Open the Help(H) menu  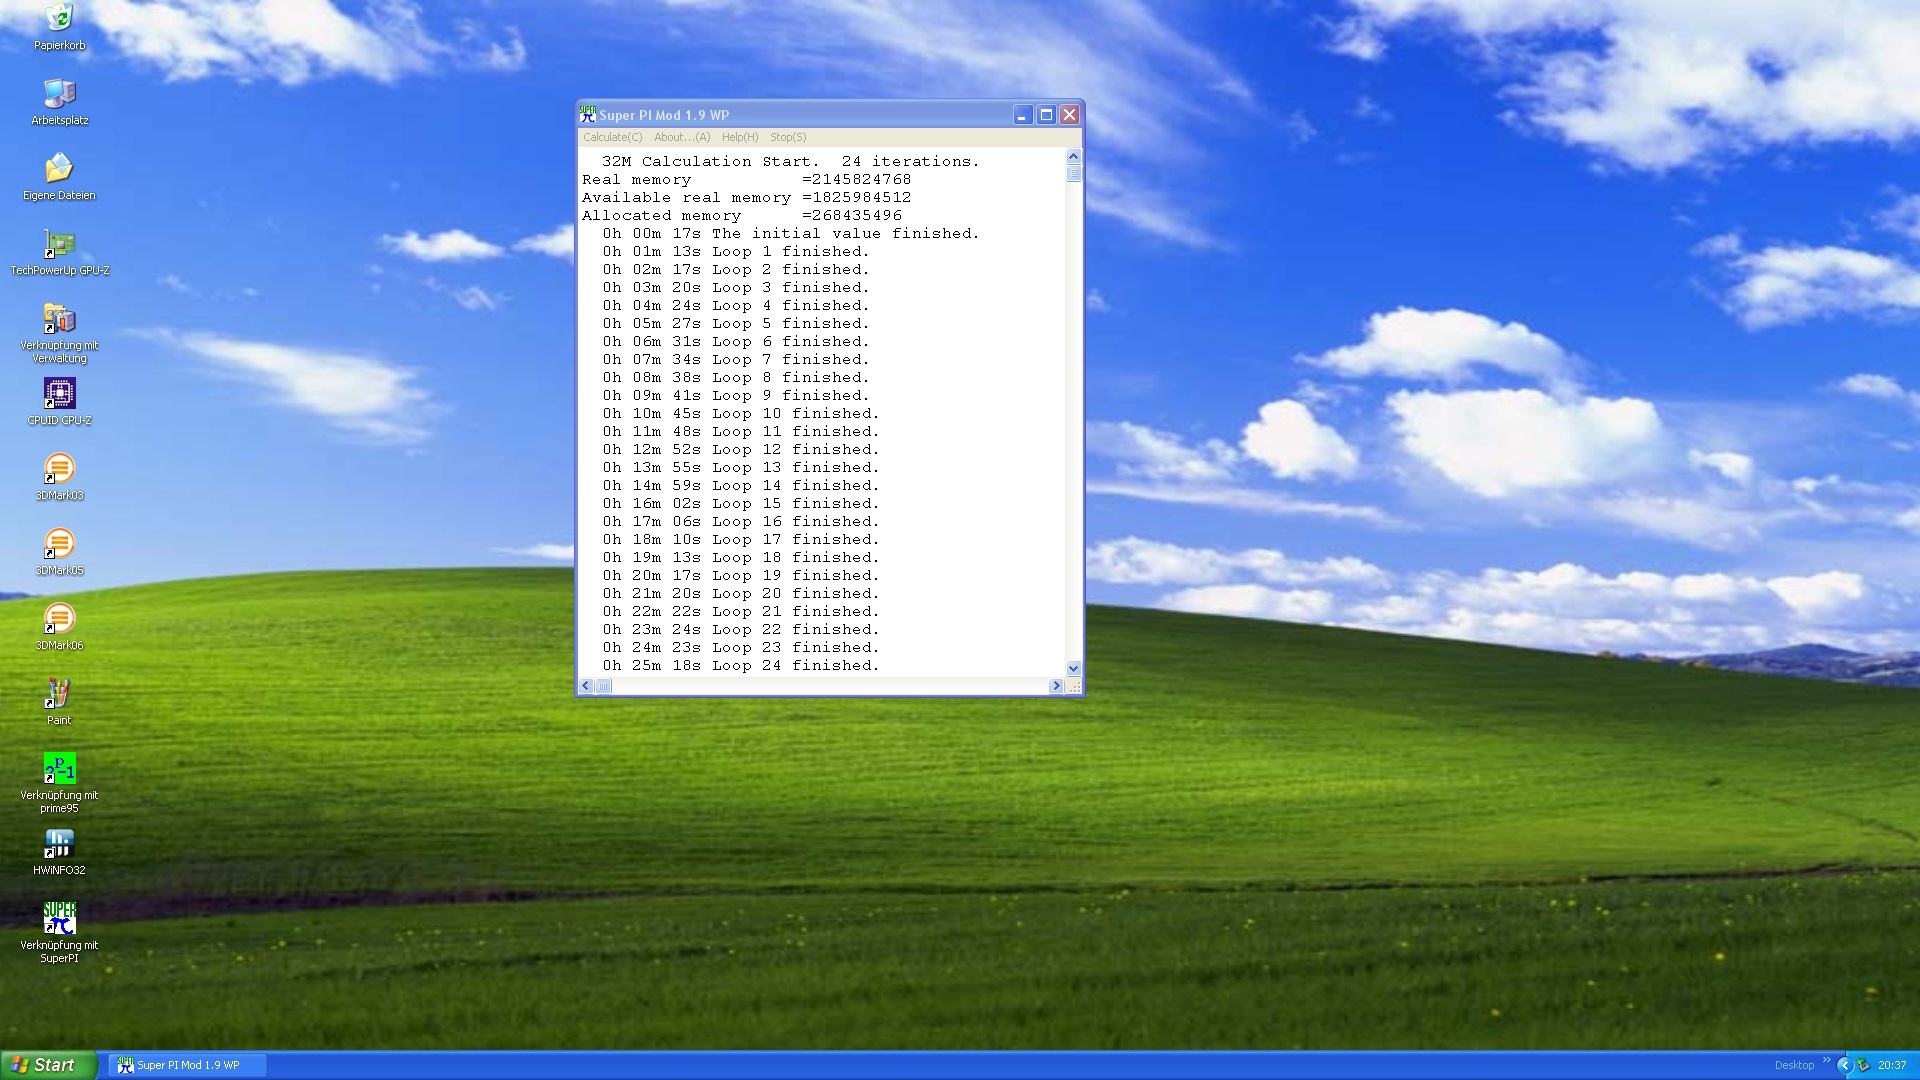(740, 137)
